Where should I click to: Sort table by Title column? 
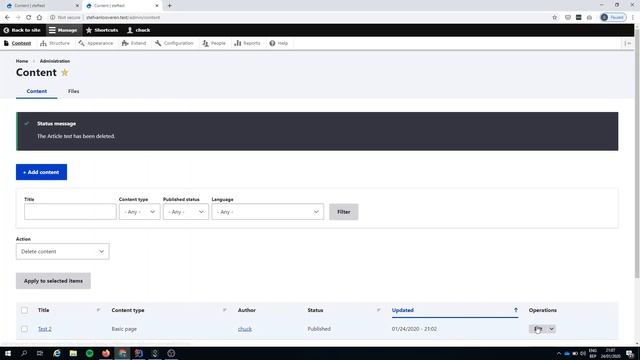[x=44, y=310]
